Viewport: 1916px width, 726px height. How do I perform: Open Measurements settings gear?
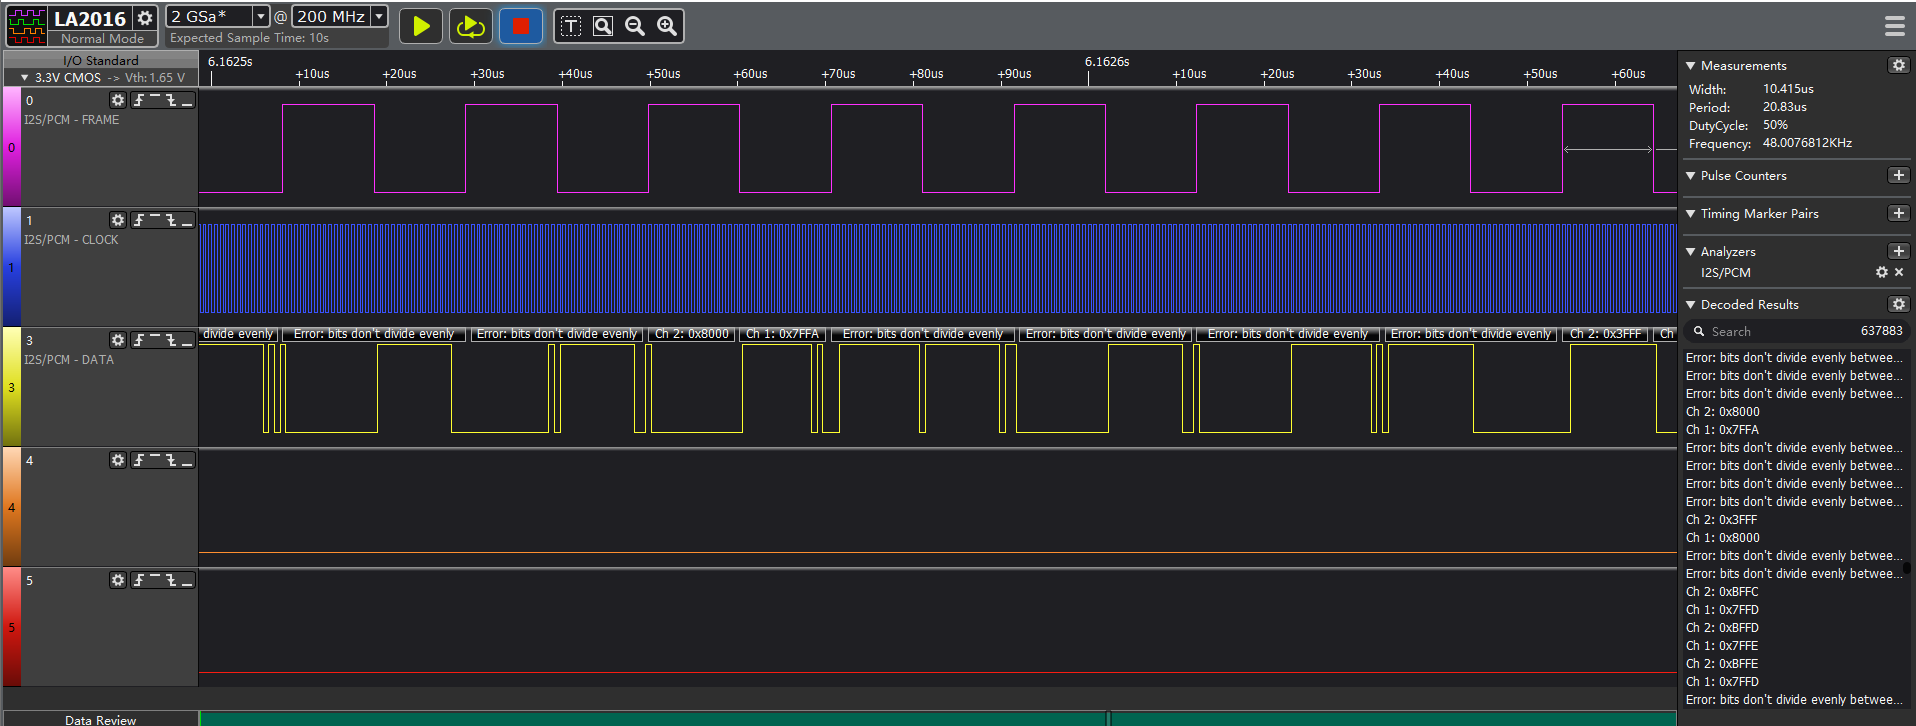click(1898, 65)
